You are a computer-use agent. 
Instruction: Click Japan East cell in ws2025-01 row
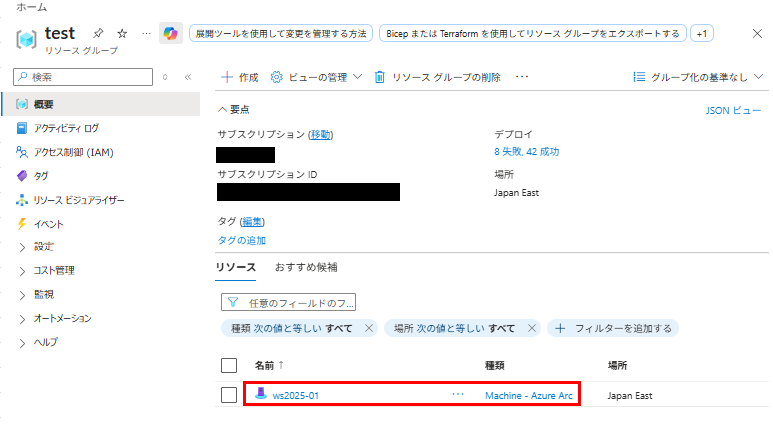pyautogui.click(x=630, y=395)
